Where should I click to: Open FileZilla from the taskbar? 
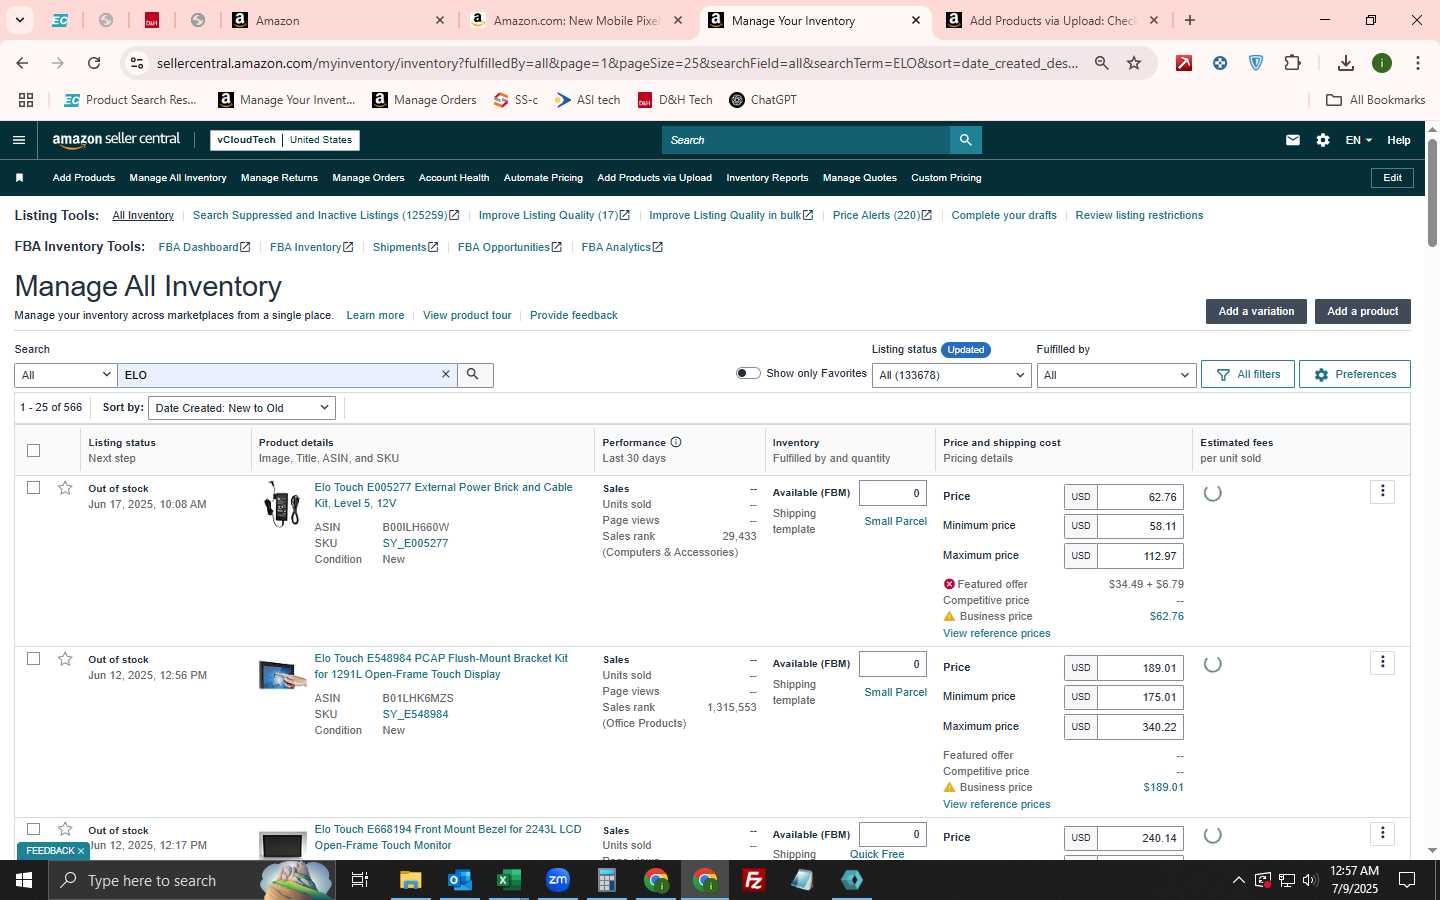[x=754, y=880]
